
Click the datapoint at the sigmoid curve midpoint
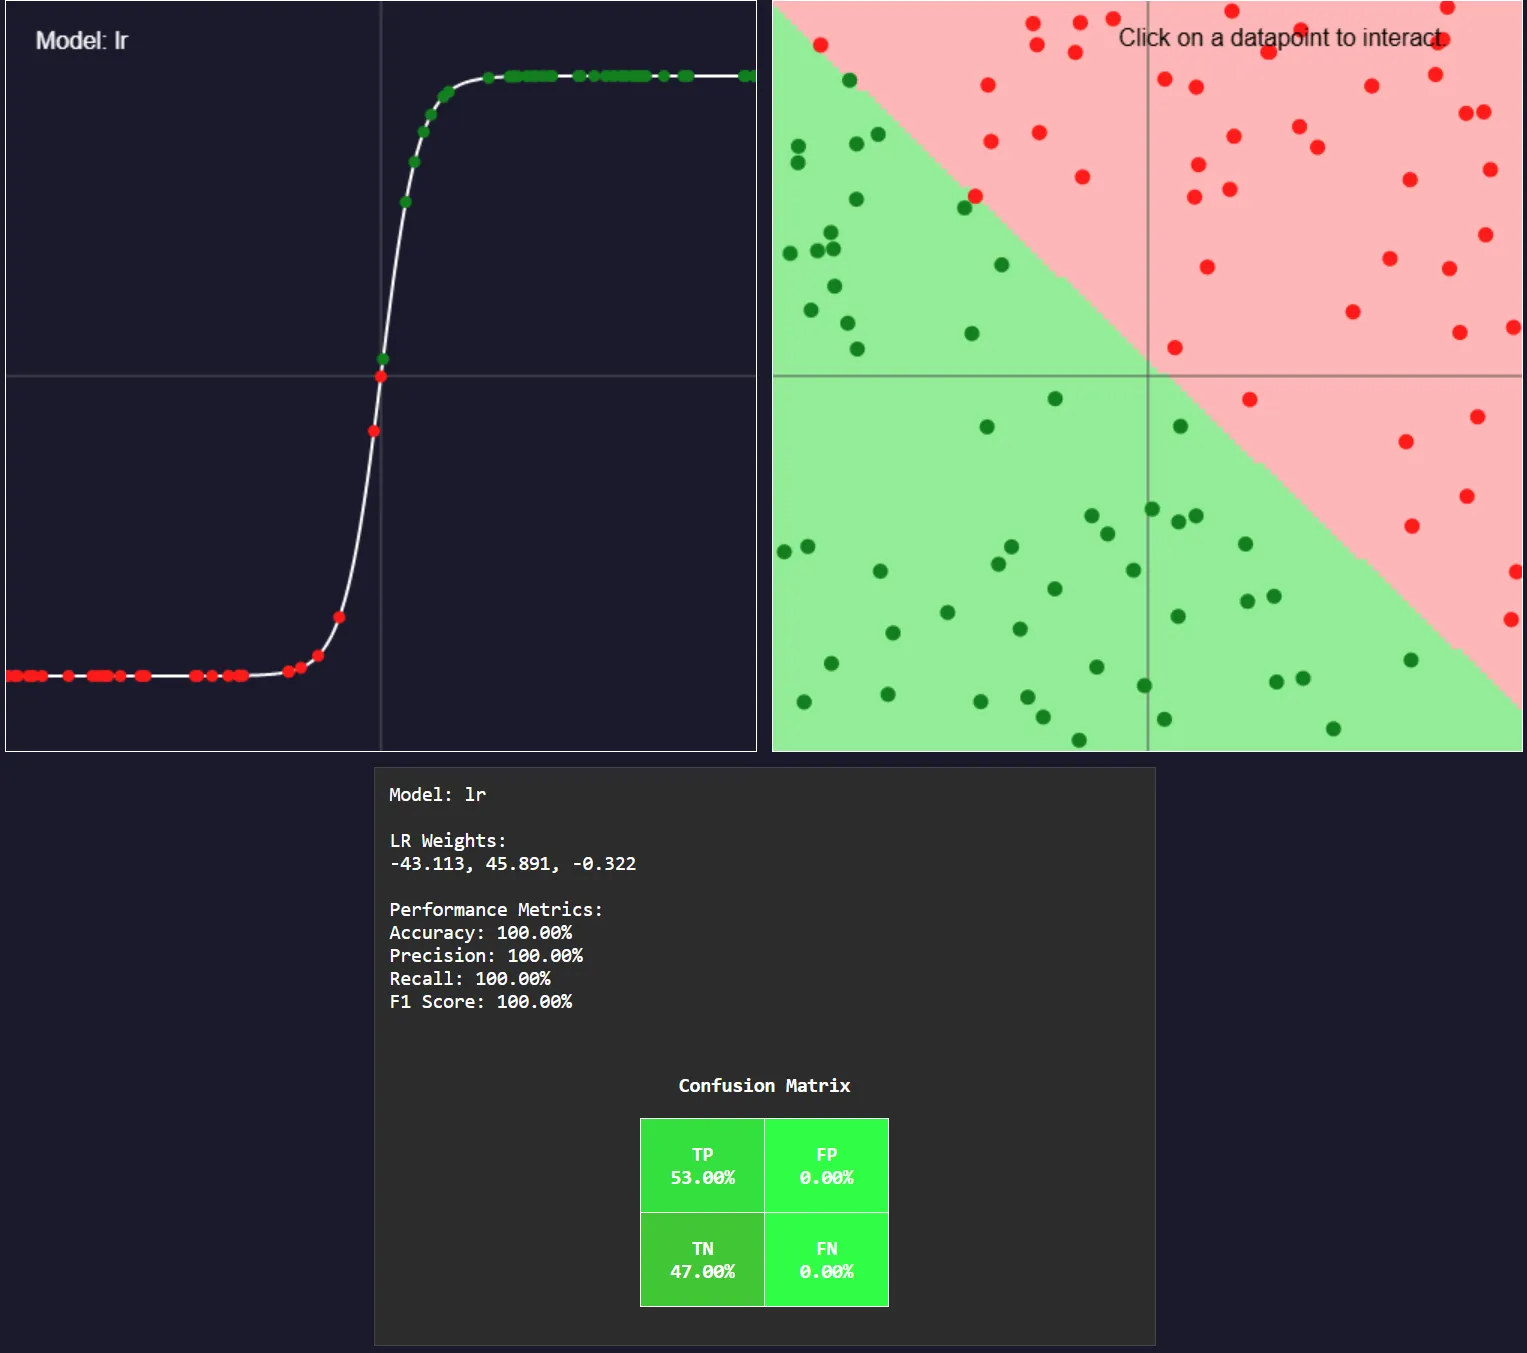coord(380,375)
